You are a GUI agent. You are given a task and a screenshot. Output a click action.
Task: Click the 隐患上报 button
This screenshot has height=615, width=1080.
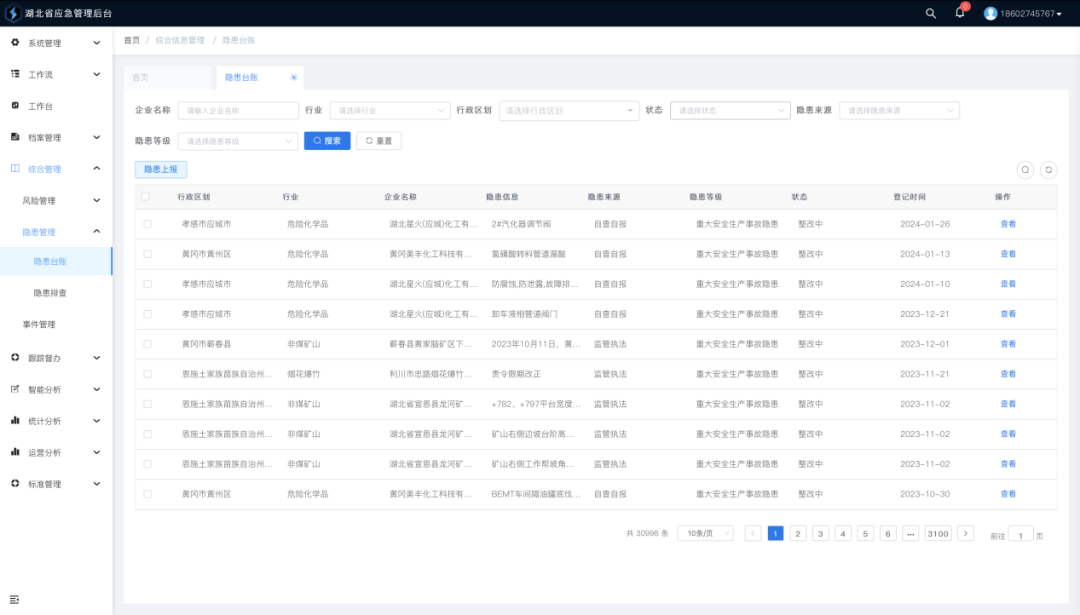coord(161,170)
